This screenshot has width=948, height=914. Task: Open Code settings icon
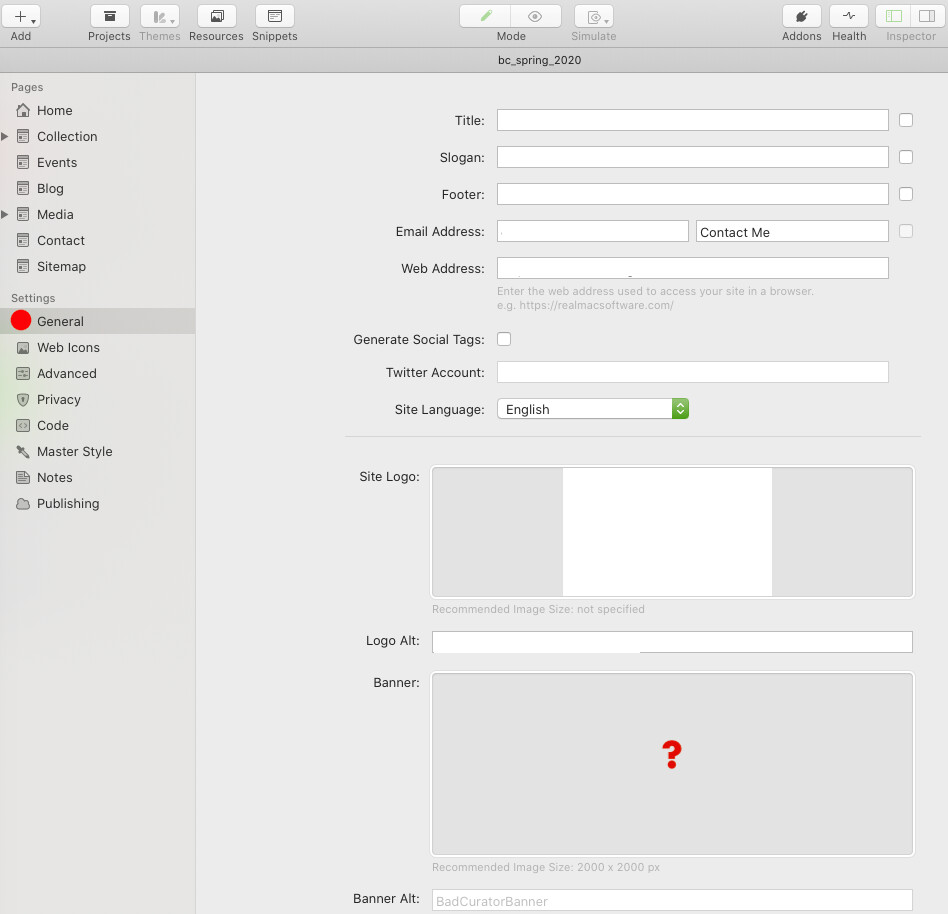click(23, 426)
